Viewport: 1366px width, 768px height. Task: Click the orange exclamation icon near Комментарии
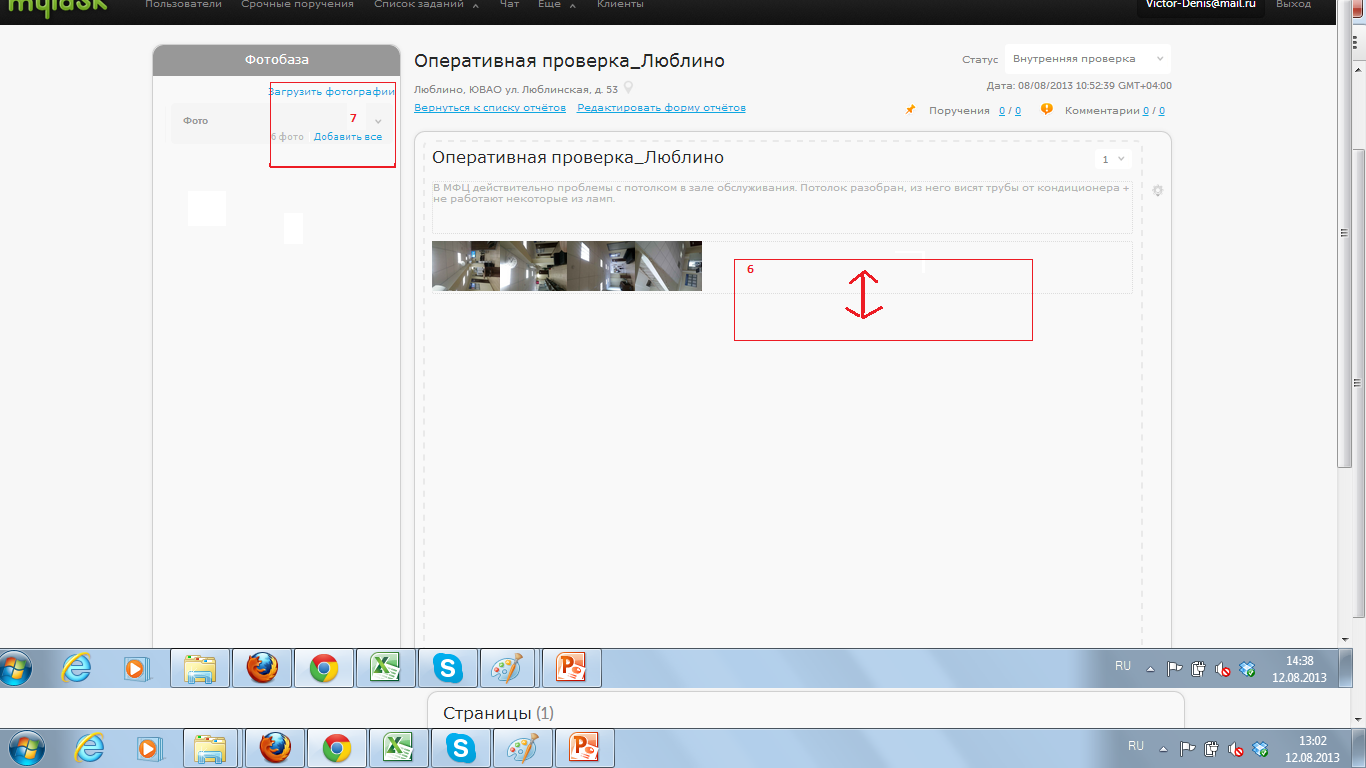[1047, 110]
